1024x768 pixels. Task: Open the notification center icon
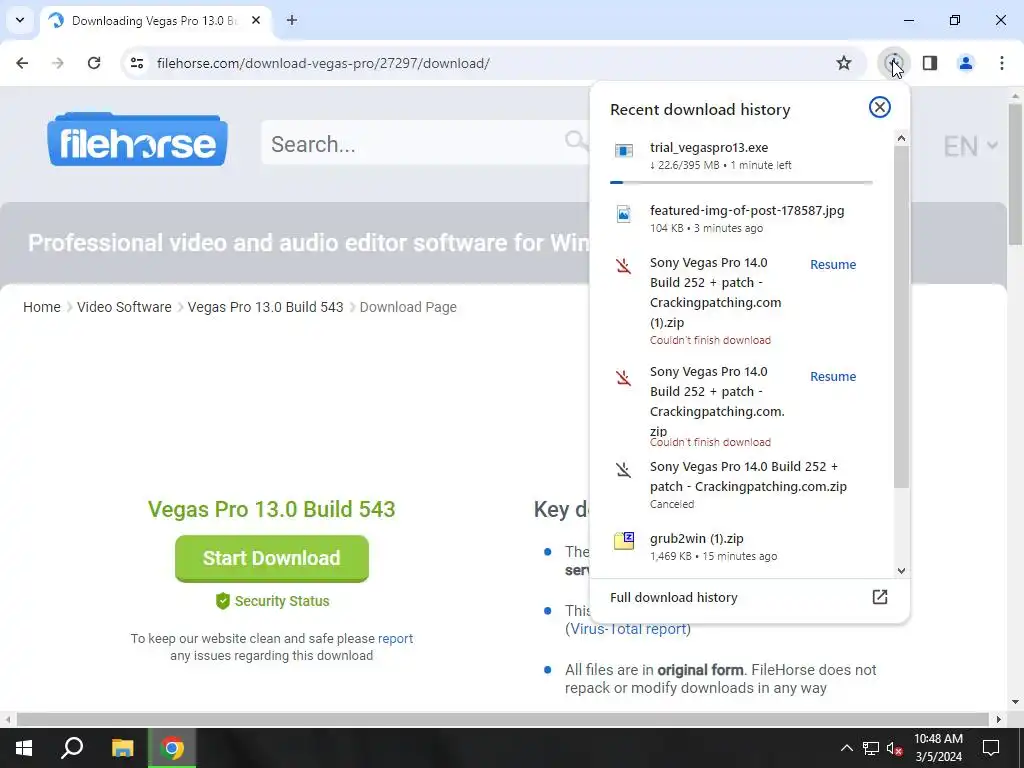tap(991, 748)
